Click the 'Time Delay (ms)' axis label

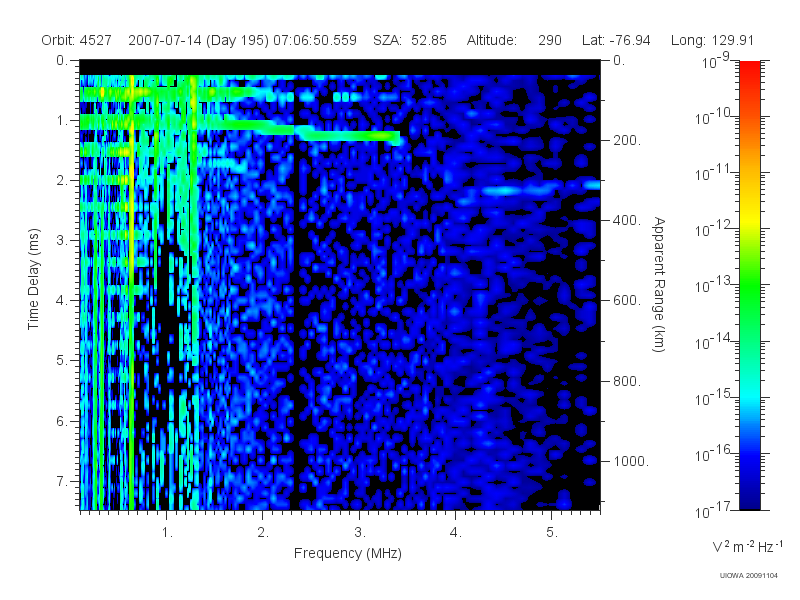33,279
